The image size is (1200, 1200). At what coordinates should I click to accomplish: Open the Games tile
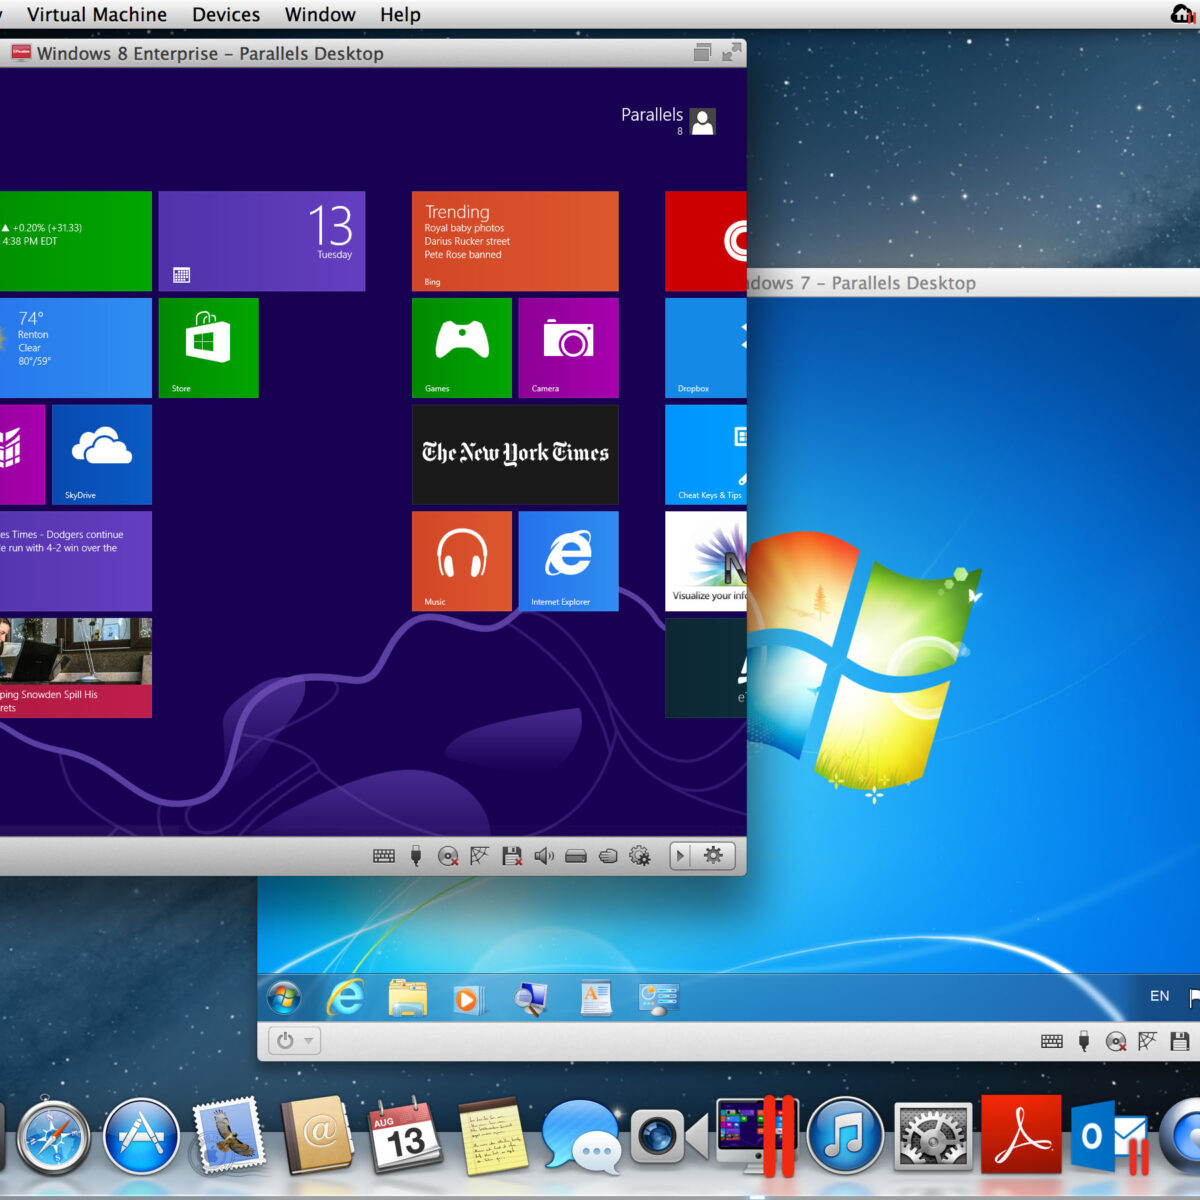click(462, 348)
